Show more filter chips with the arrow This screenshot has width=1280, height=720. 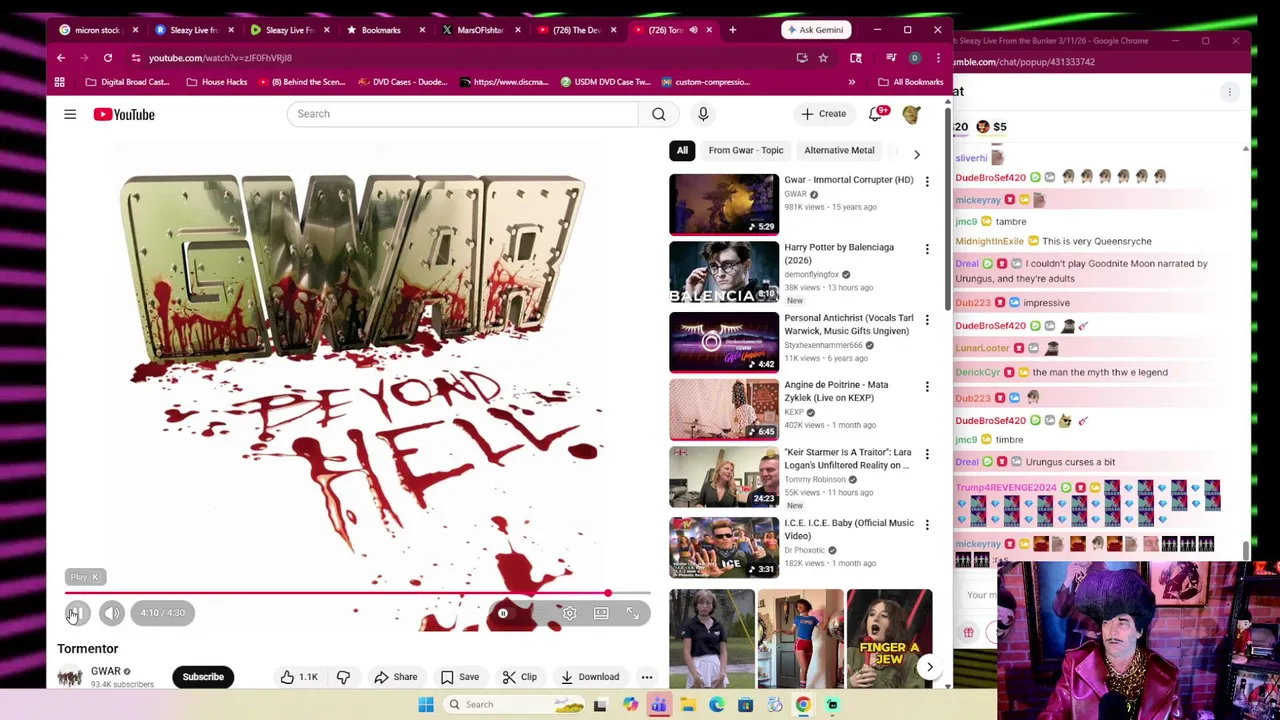917,153
